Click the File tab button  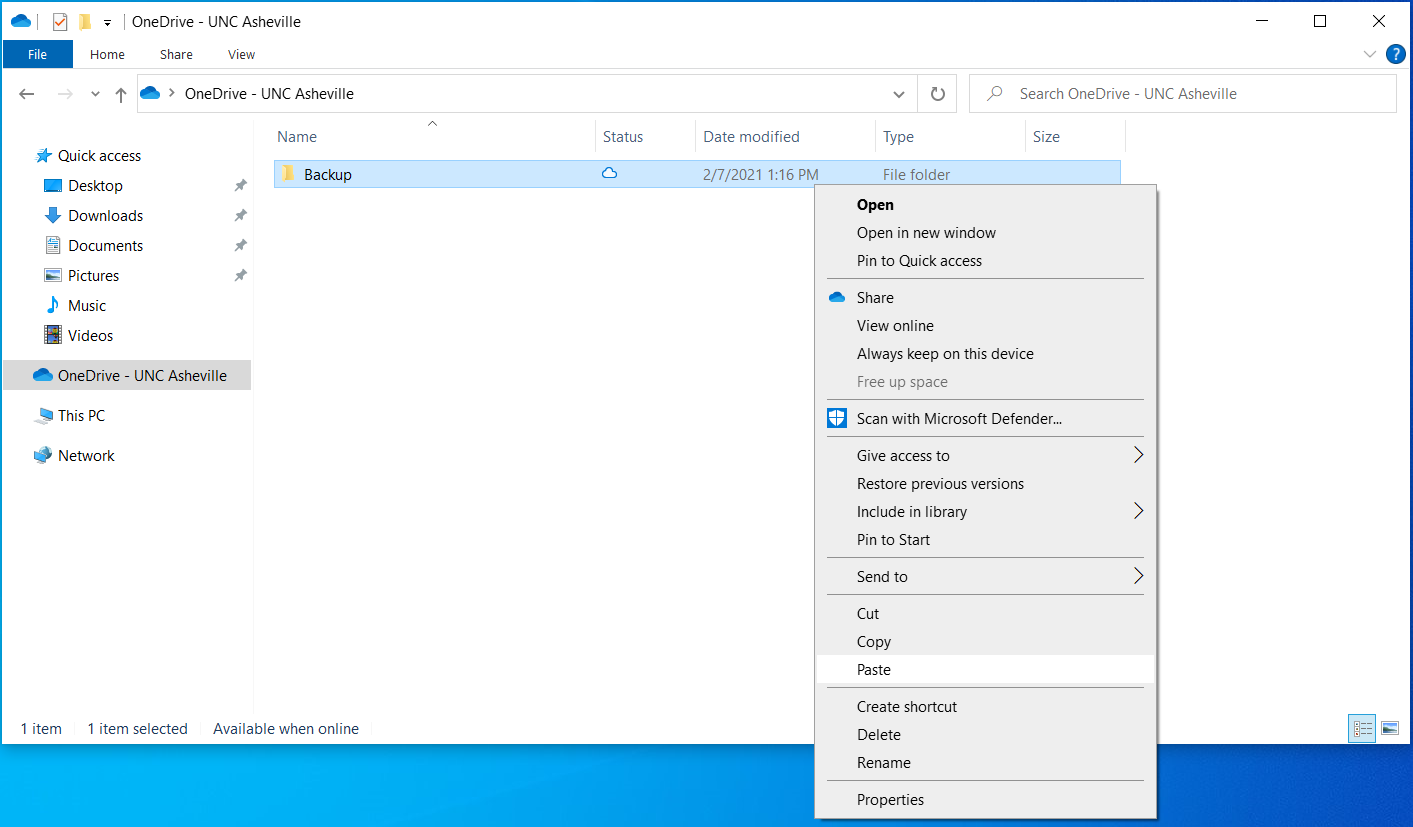[x=38, y=55]
